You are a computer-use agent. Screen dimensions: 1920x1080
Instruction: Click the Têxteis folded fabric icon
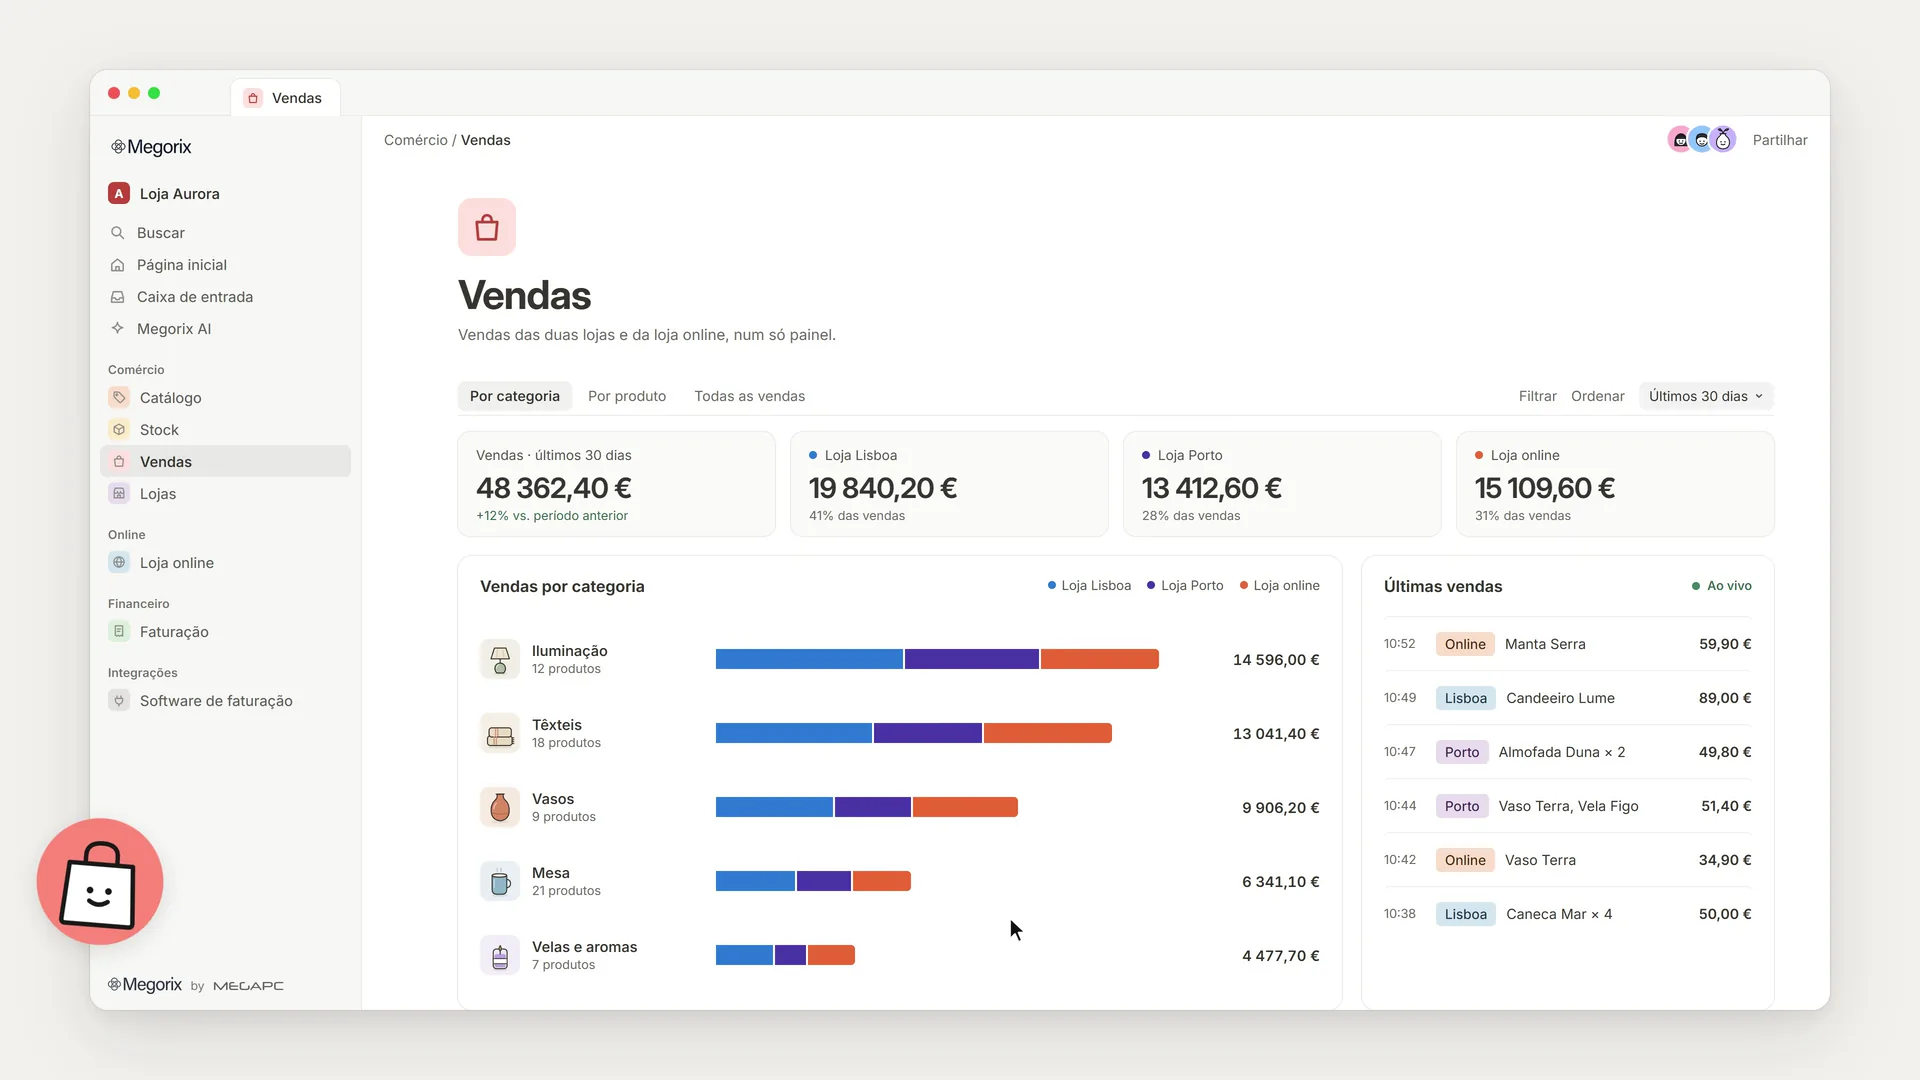500,733
